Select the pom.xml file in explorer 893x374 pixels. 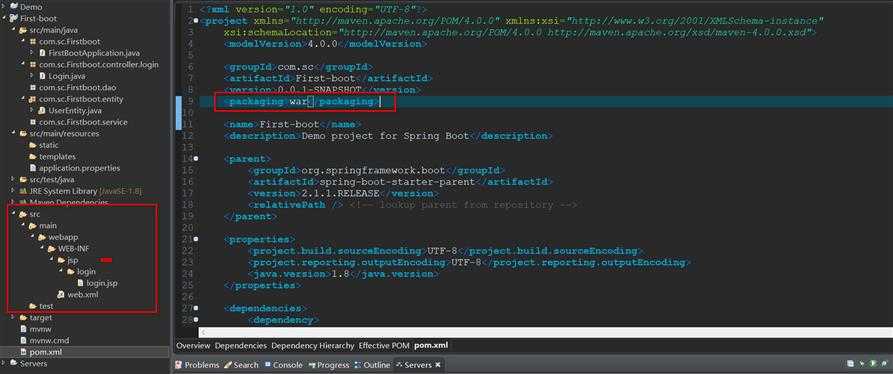pos(46,352)
